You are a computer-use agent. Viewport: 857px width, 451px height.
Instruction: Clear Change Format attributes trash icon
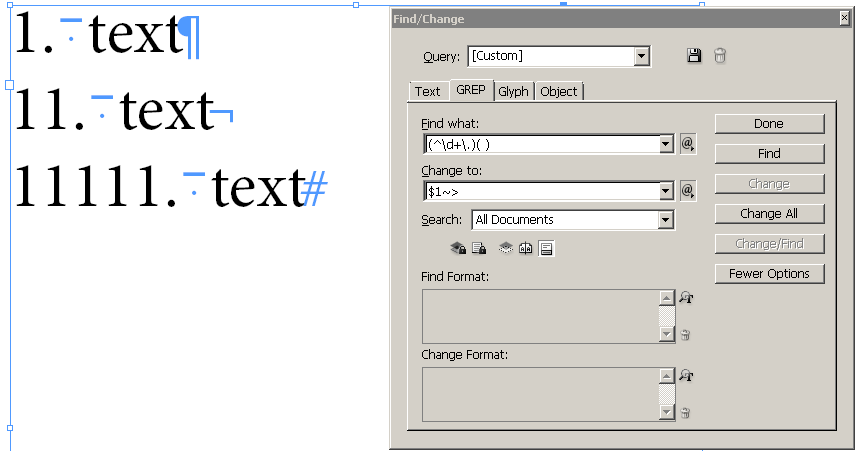(x=685, y=413)
